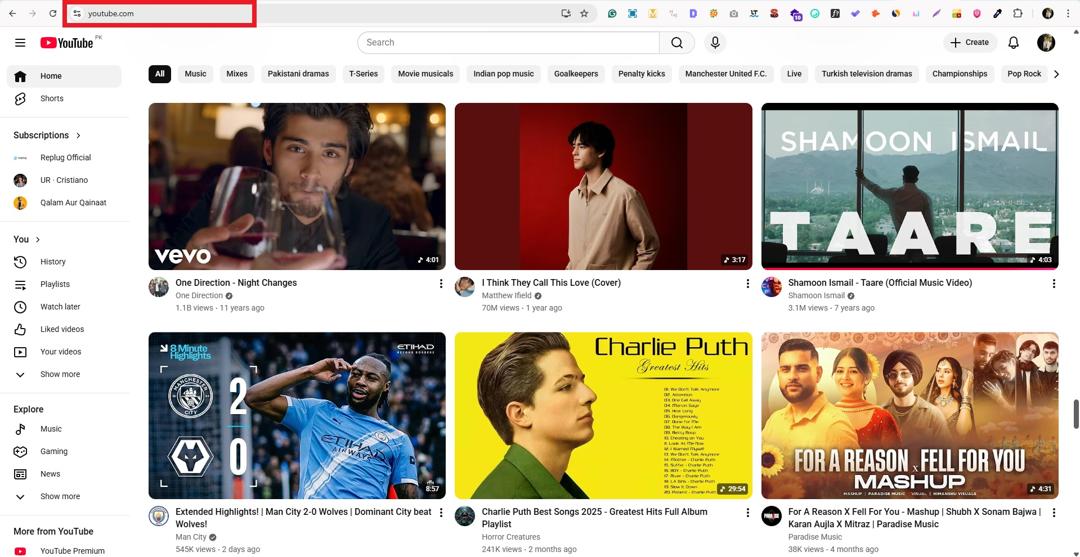Select Turkish television dramas chip
Viewport: 1080px width, 557px height.
click(866, 74)
